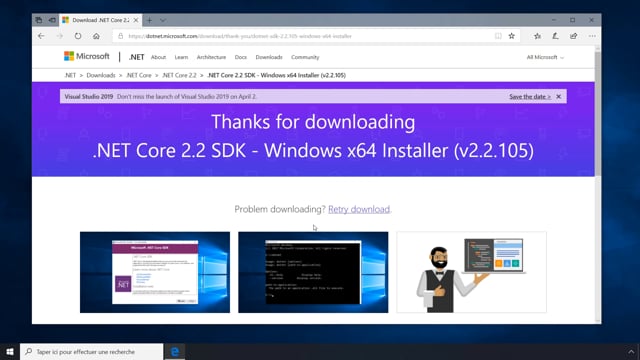
Task: Open the About menu item
Action: click(x=158, y=57)
